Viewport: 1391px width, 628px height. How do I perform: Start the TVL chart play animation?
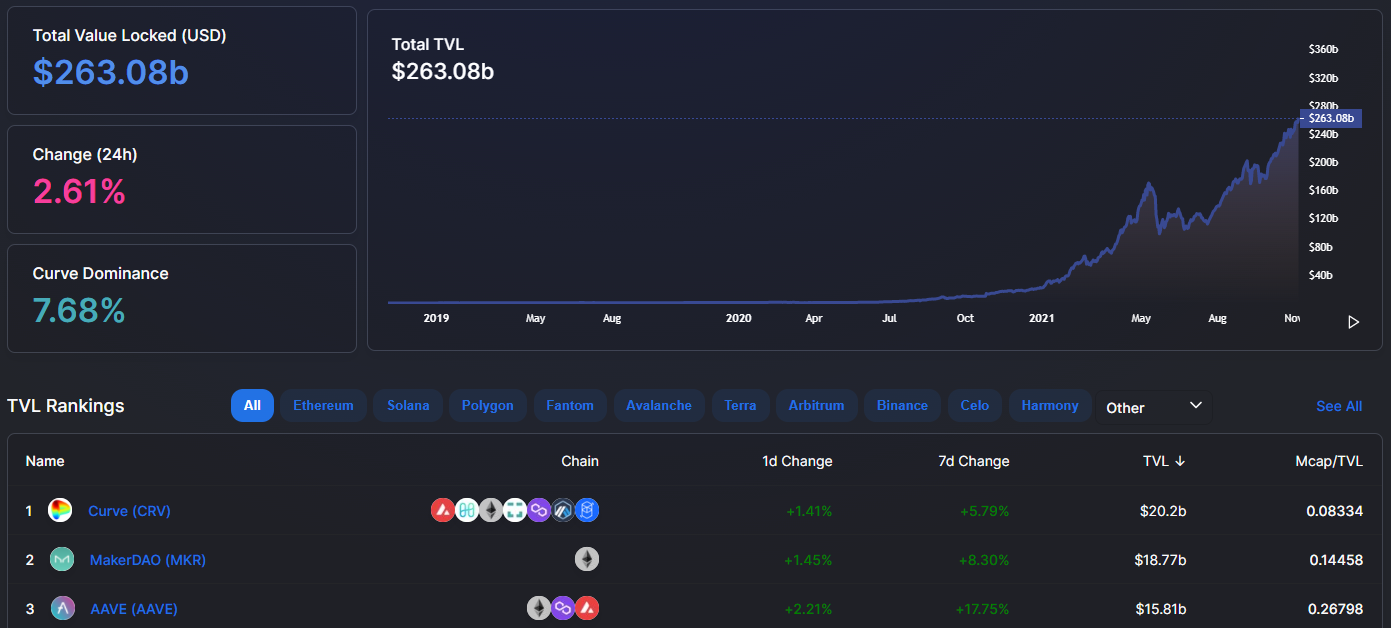(x=1353, y=322)
